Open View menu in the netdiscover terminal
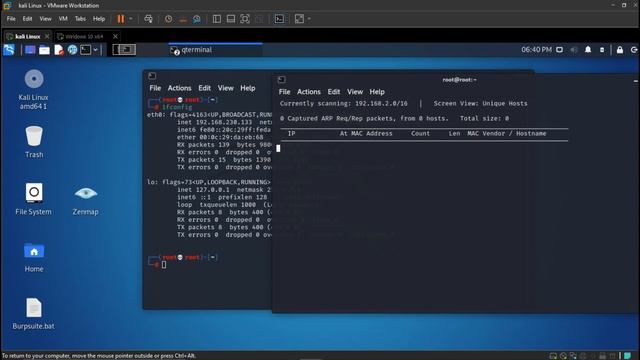The height and width of the screenshot is (360, 640). tap(355, 92)
